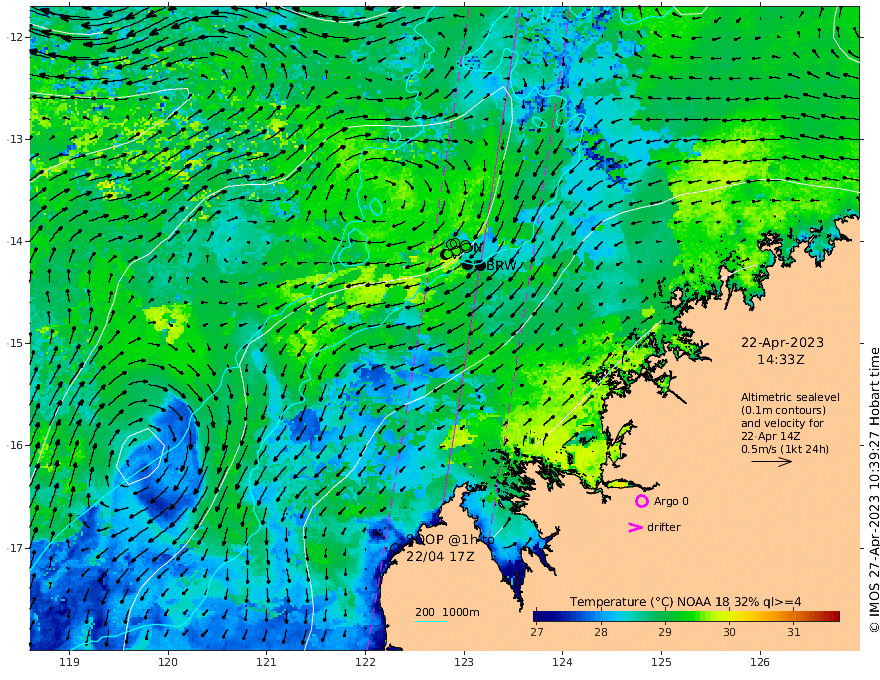Click the 'drifter' legend label
880x680 pixels.
click(x=664, y=527)
